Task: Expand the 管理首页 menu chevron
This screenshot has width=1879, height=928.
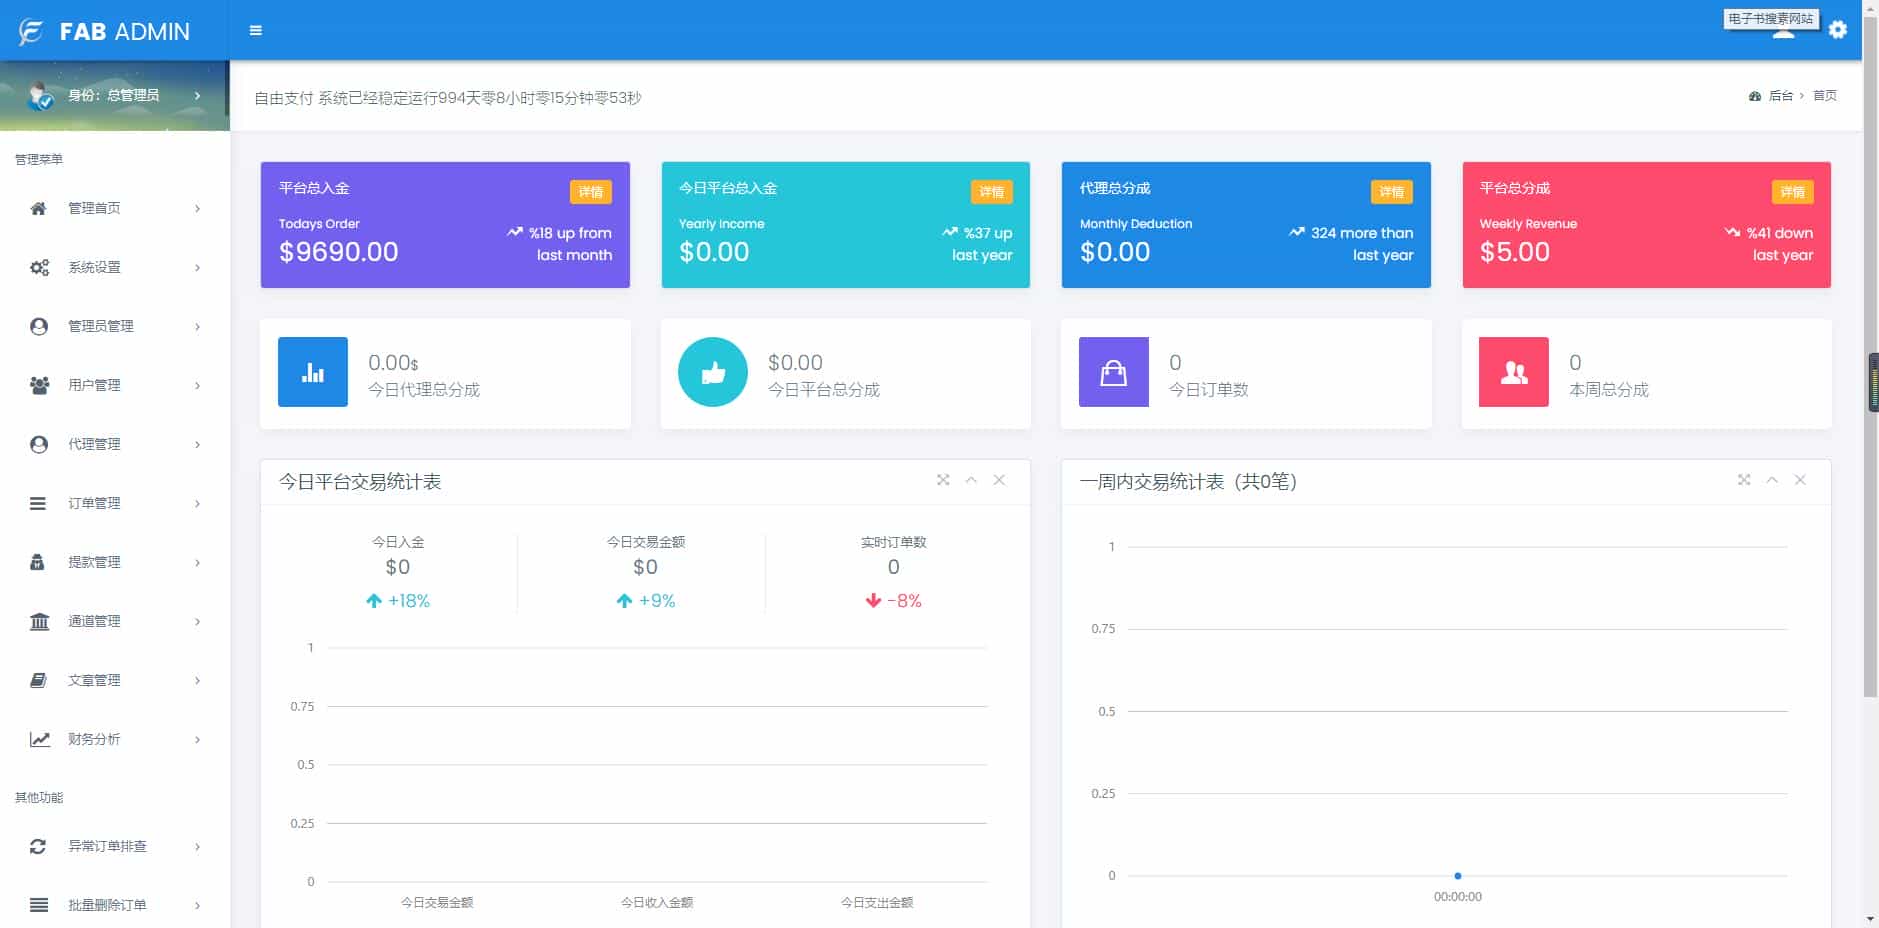Action: [198, 208]
